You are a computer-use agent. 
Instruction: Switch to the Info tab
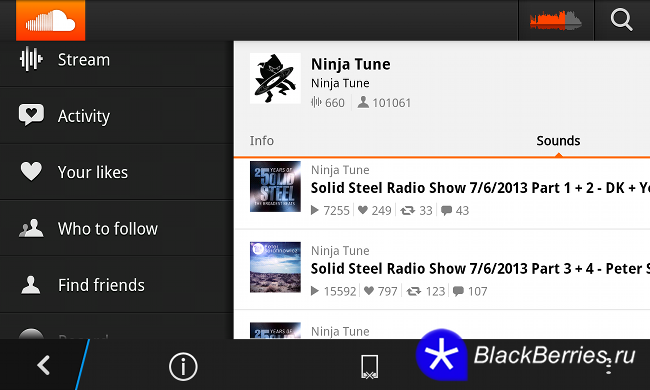(262, 140)
